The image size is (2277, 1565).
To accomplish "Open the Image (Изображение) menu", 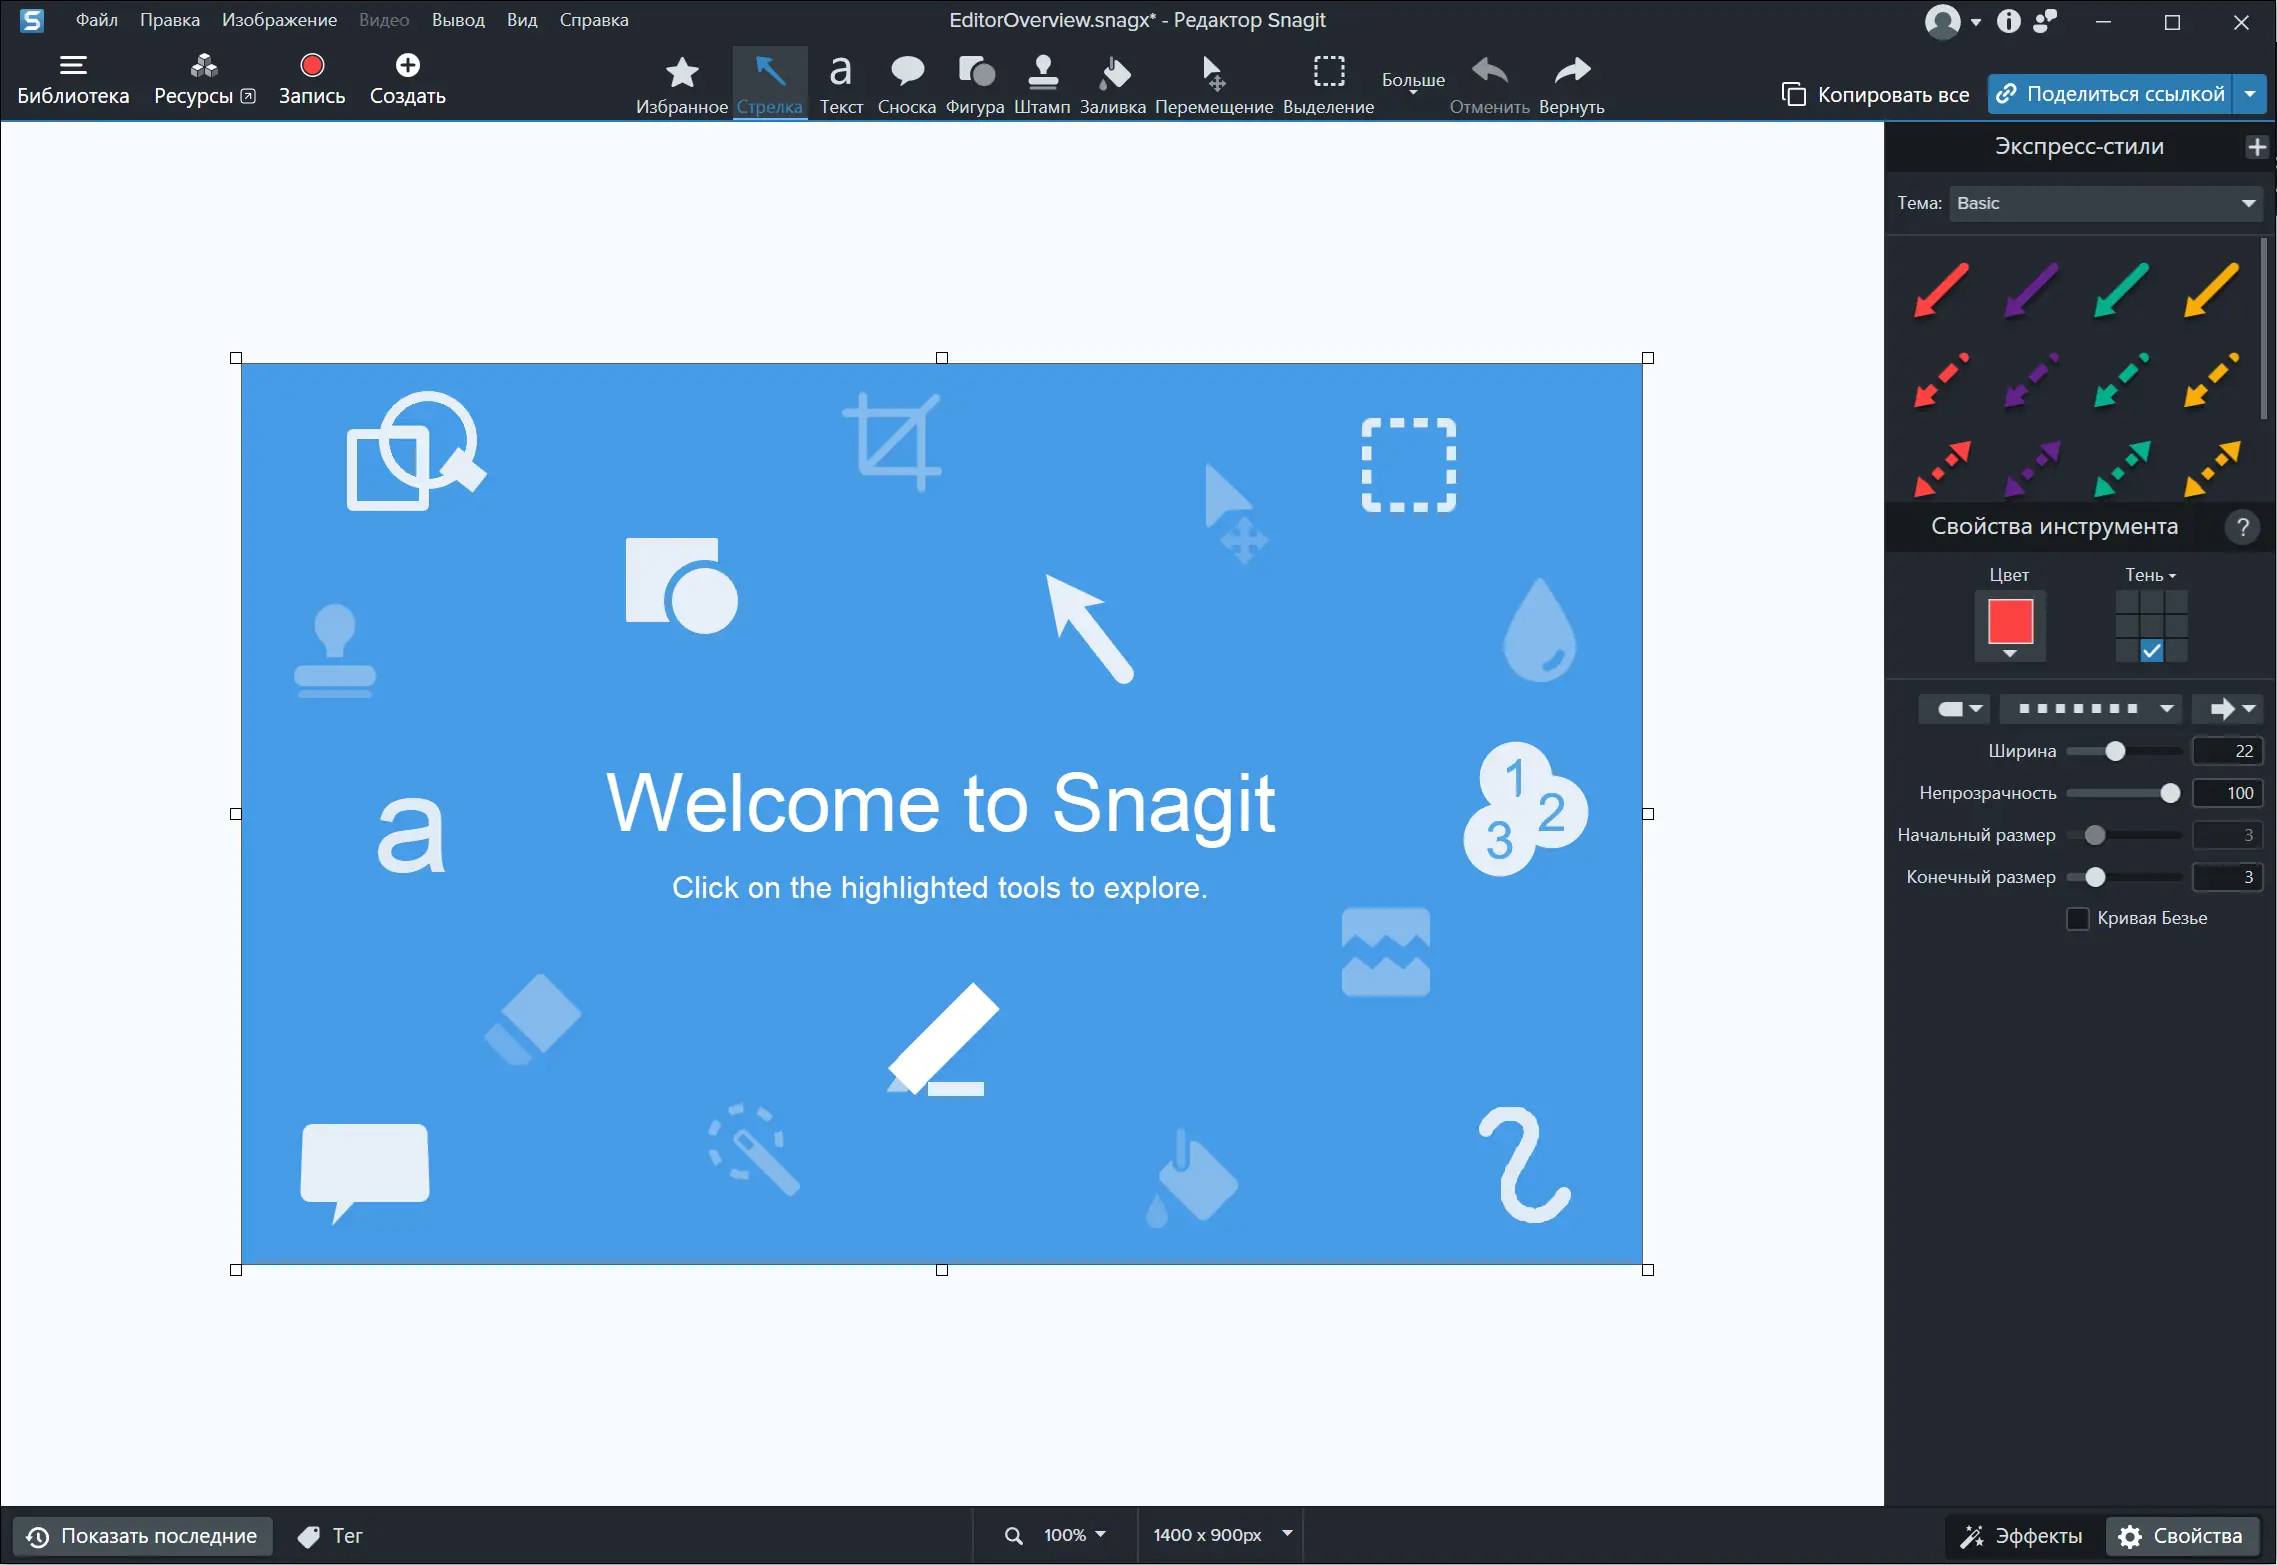I will tap(279, 20).
